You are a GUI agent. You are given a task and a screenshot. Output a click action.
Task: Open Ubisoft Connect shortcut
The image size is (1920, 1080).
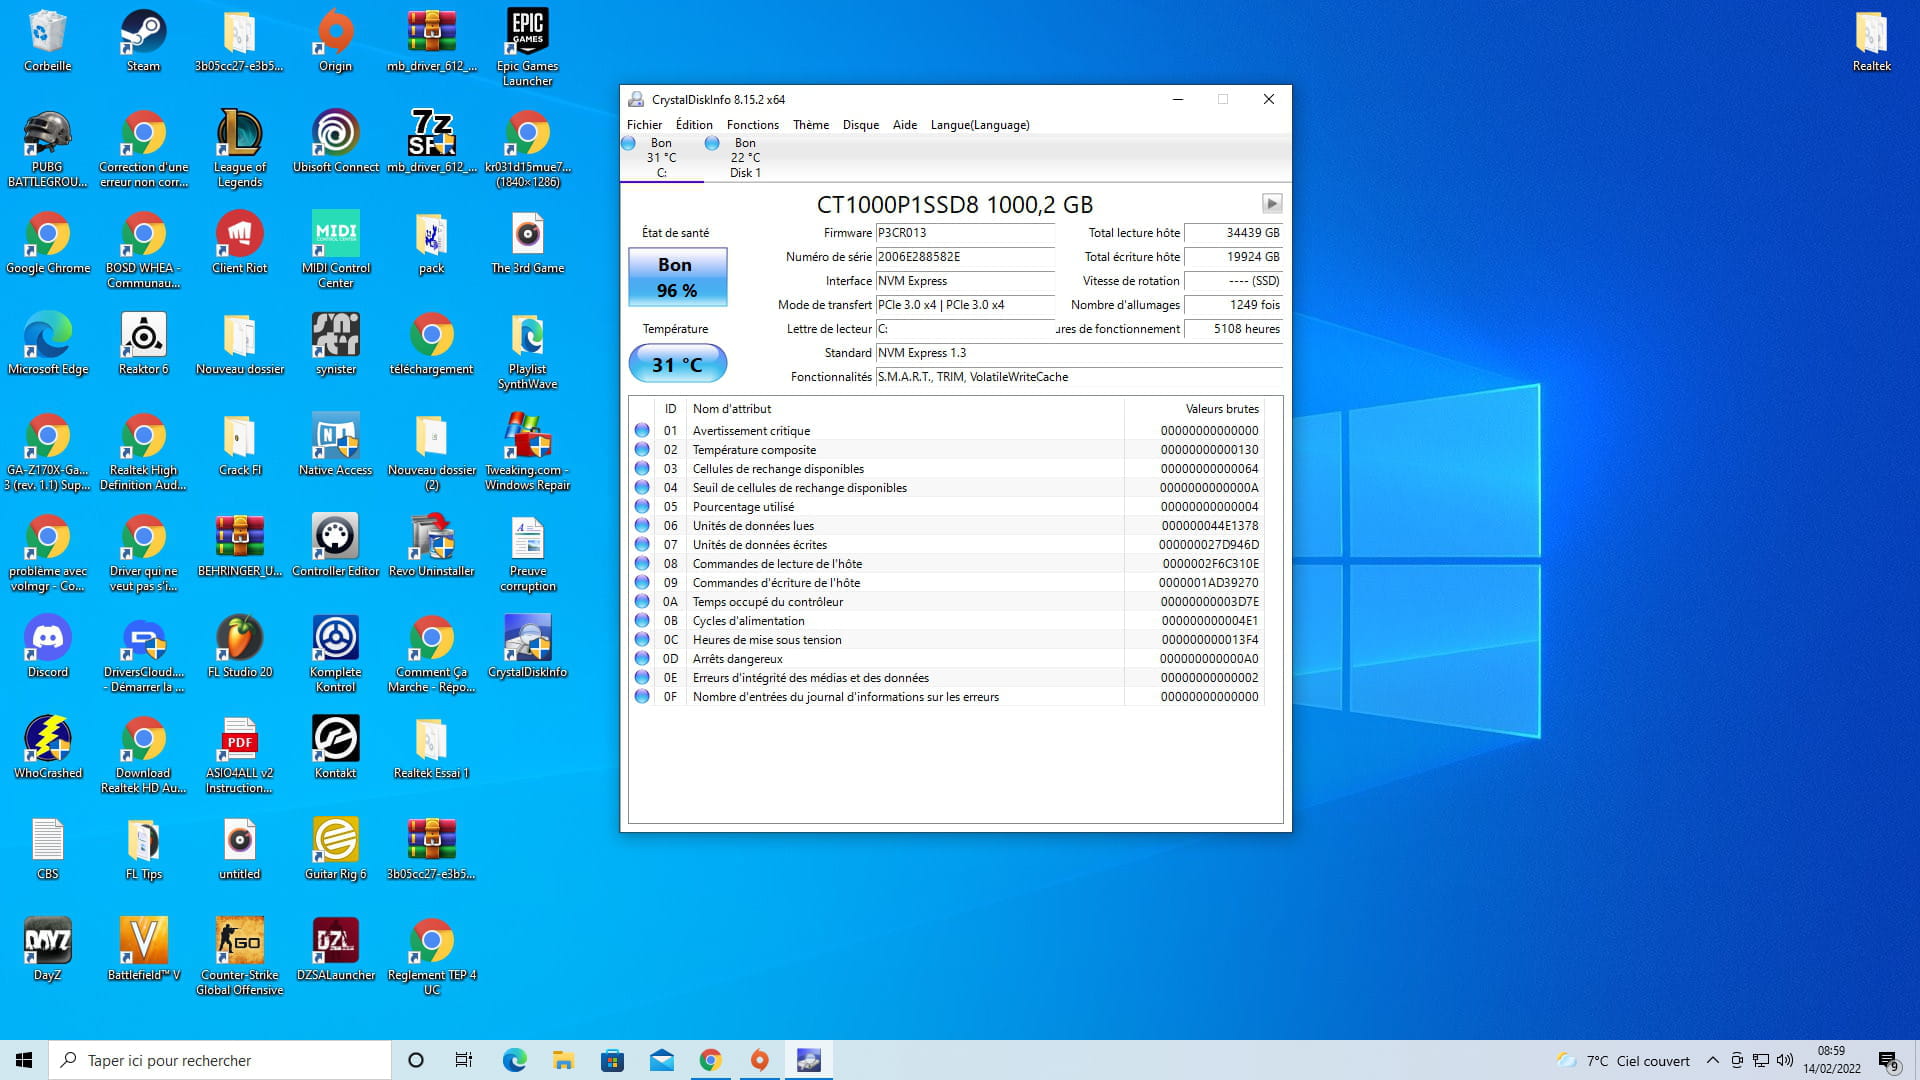335,142
